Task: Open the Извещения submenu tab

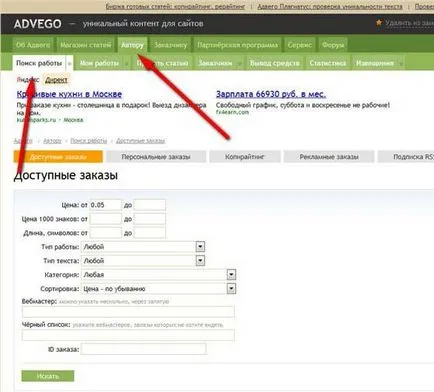Action: pyautogui.click(x=375, y=63)
